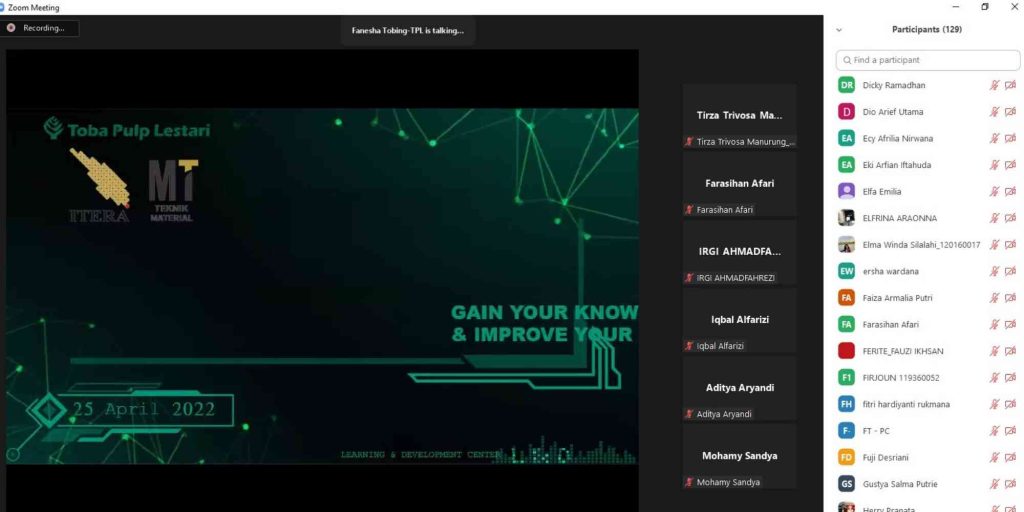This screenshot has width=1024, height=512.
Task: Click the Participants (129) panel header
Action: [x=926, y=29]
